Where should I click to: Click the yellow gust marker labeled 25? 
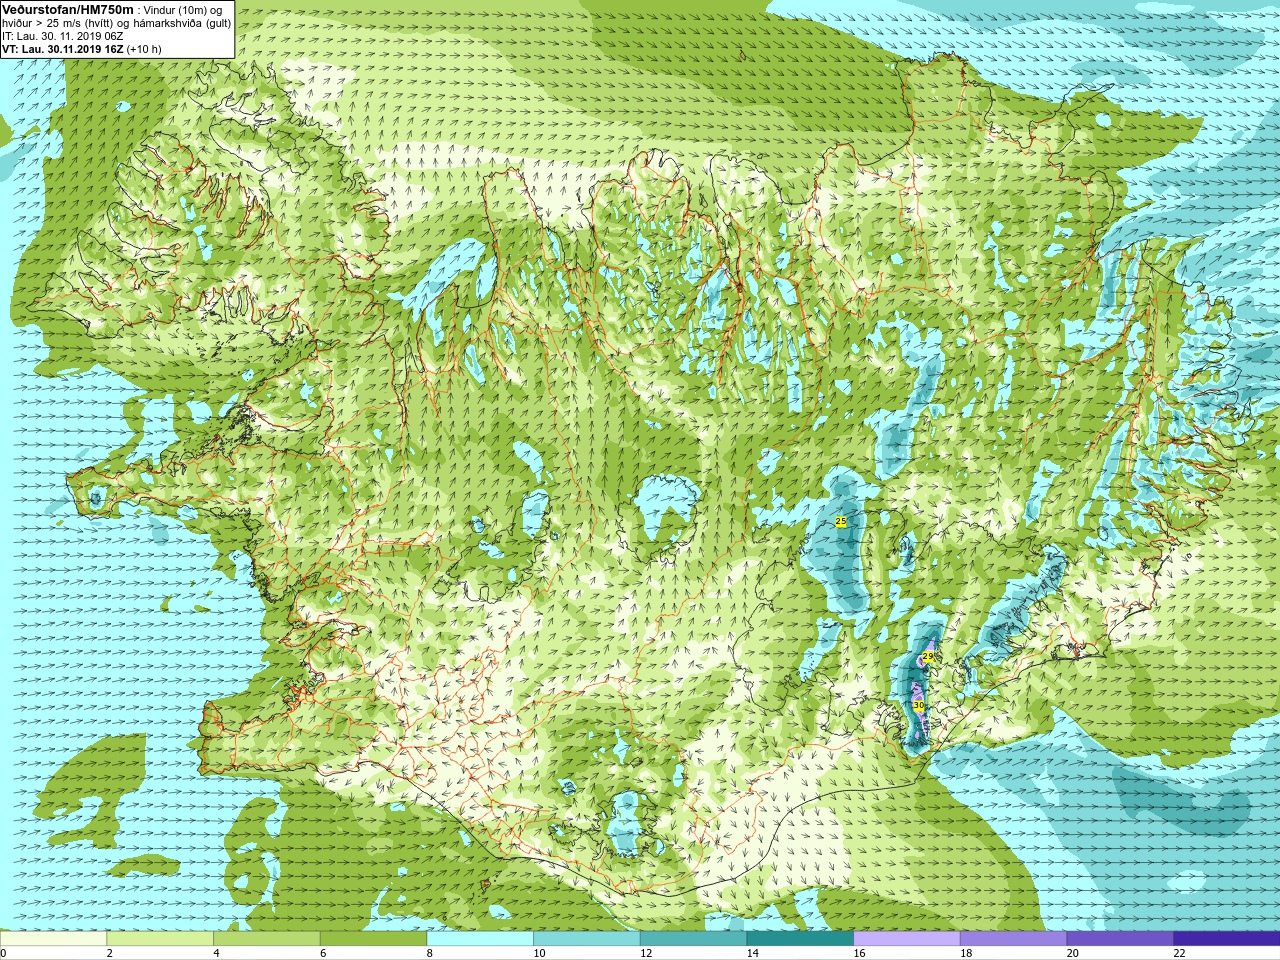840,522
